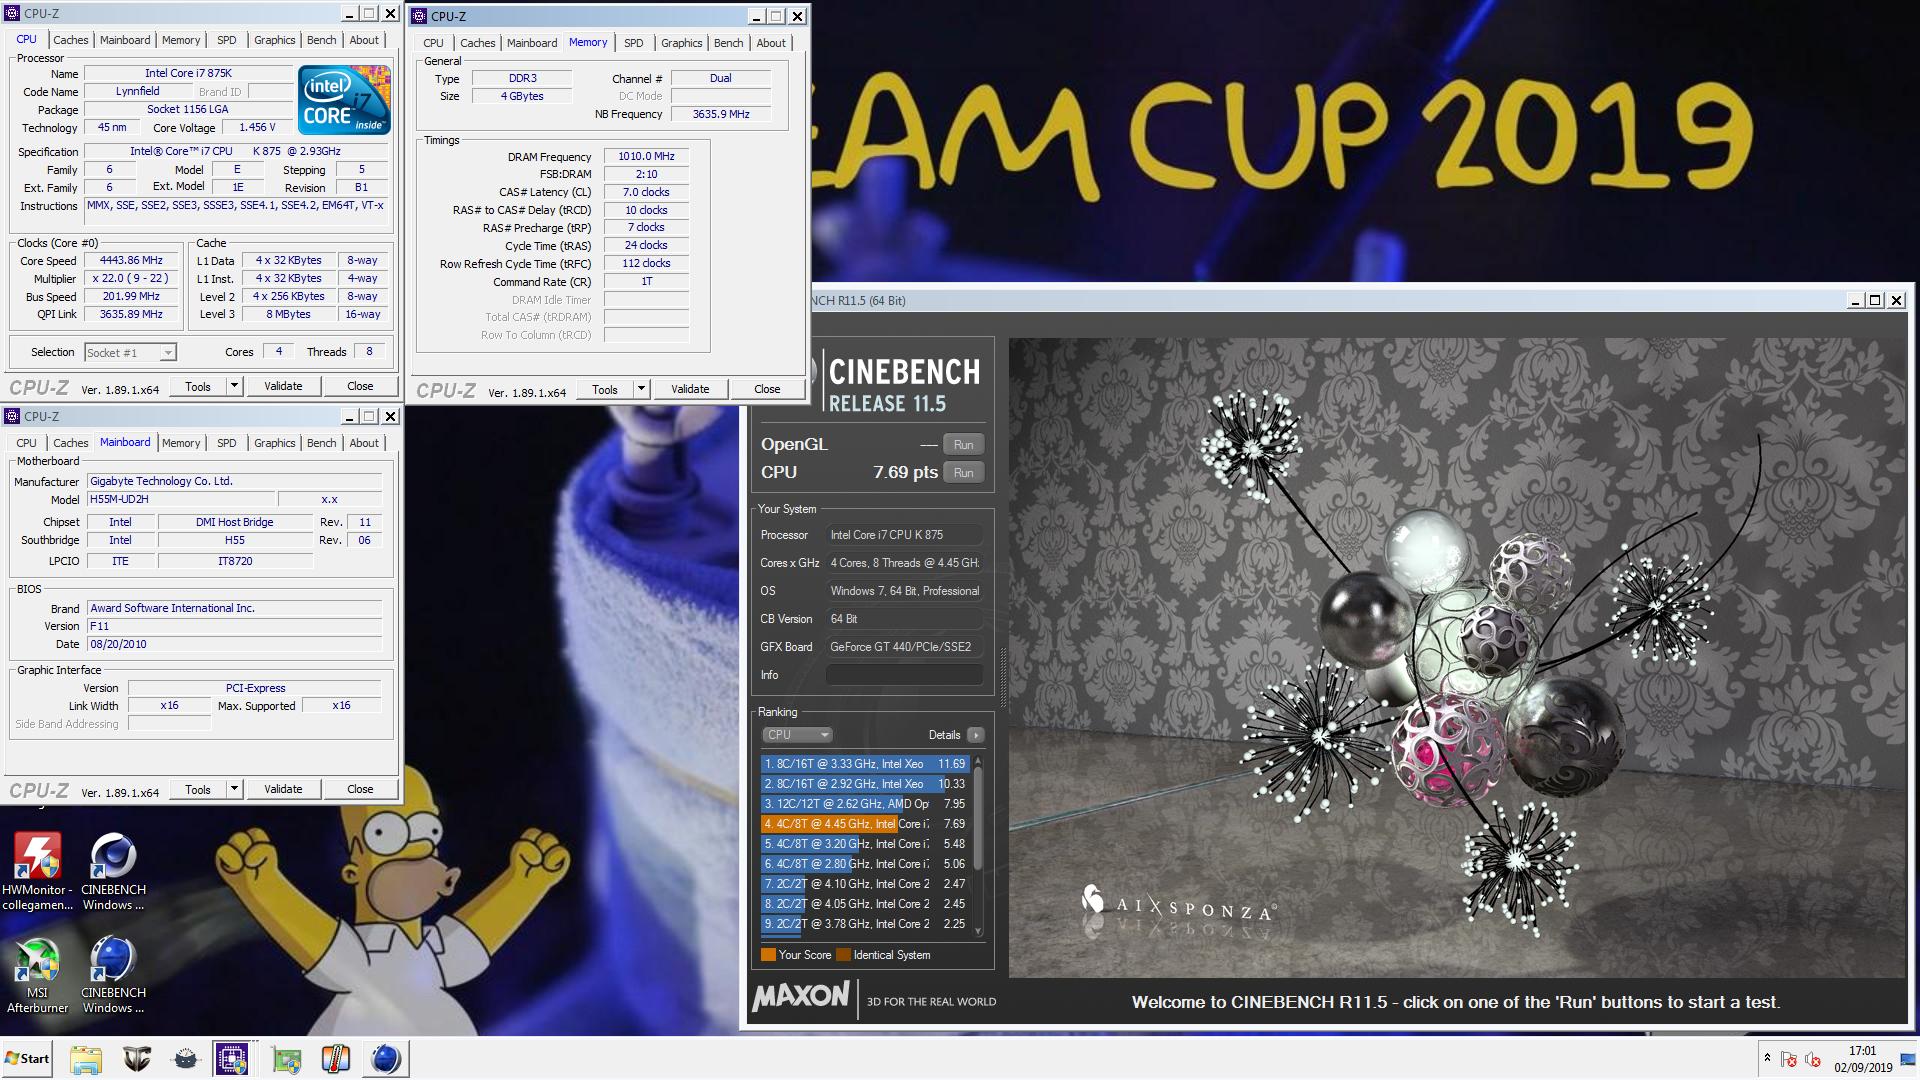
Task: Select ranking row 4C/8T @ 2.80 GHz
Action: [x=864, y=864]
